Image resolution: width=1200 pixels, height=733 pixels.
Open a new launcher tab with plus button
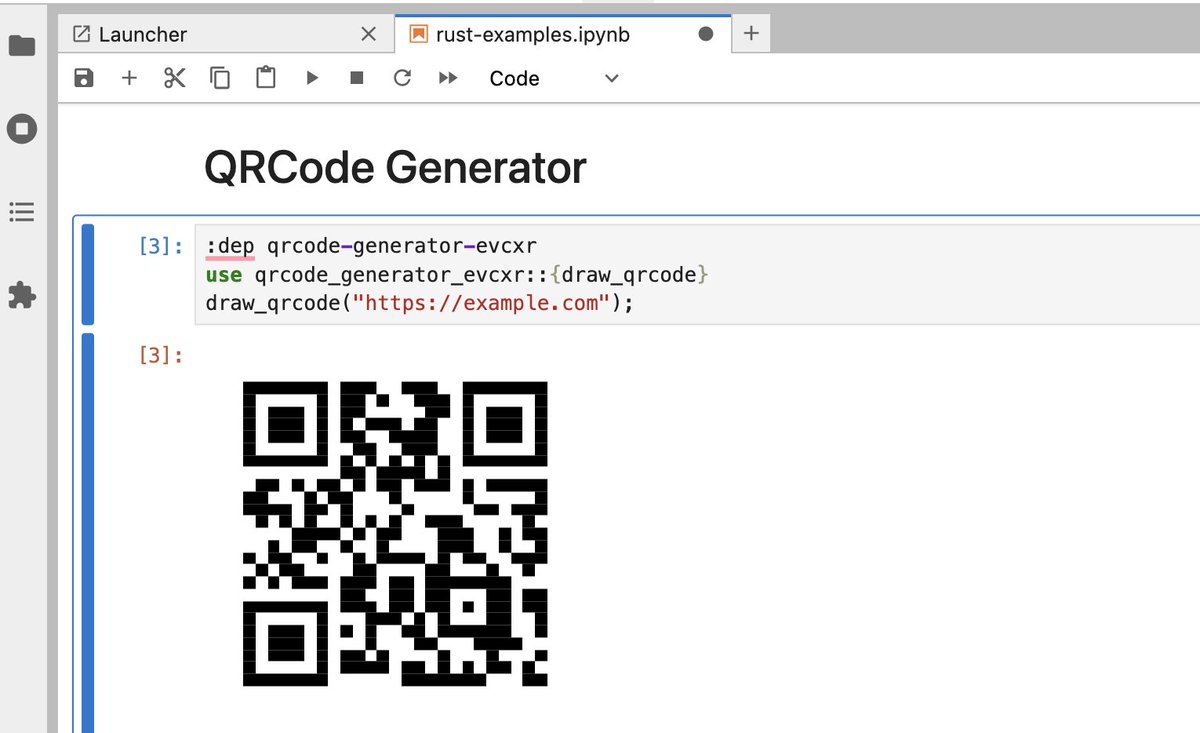click(x=752, y=34)
